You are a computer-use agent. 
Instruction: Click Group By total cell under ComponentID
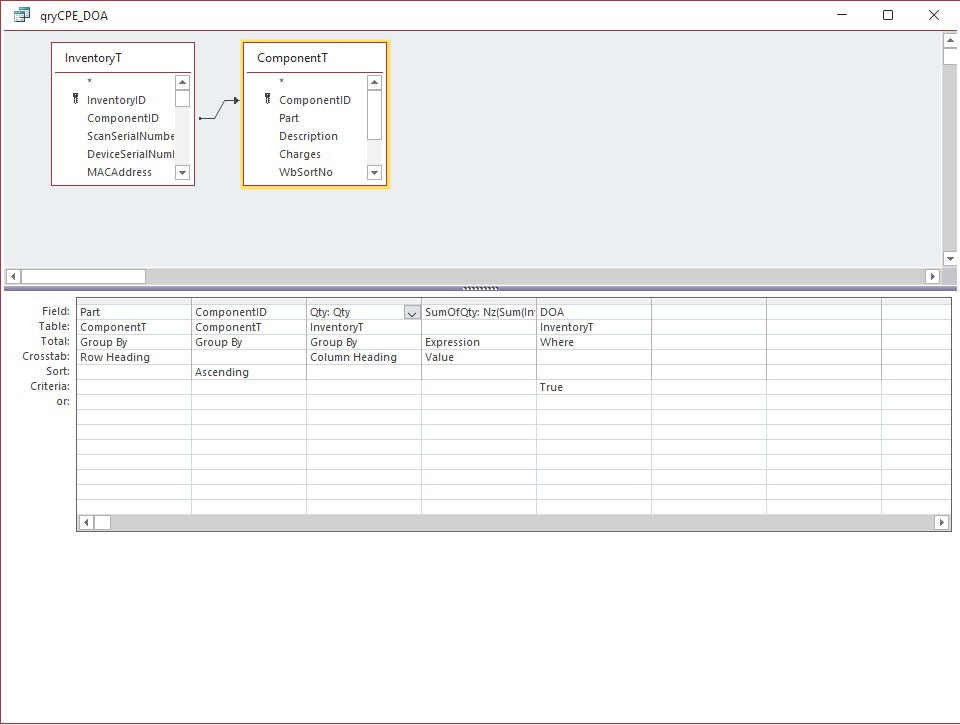coord(249,342)
